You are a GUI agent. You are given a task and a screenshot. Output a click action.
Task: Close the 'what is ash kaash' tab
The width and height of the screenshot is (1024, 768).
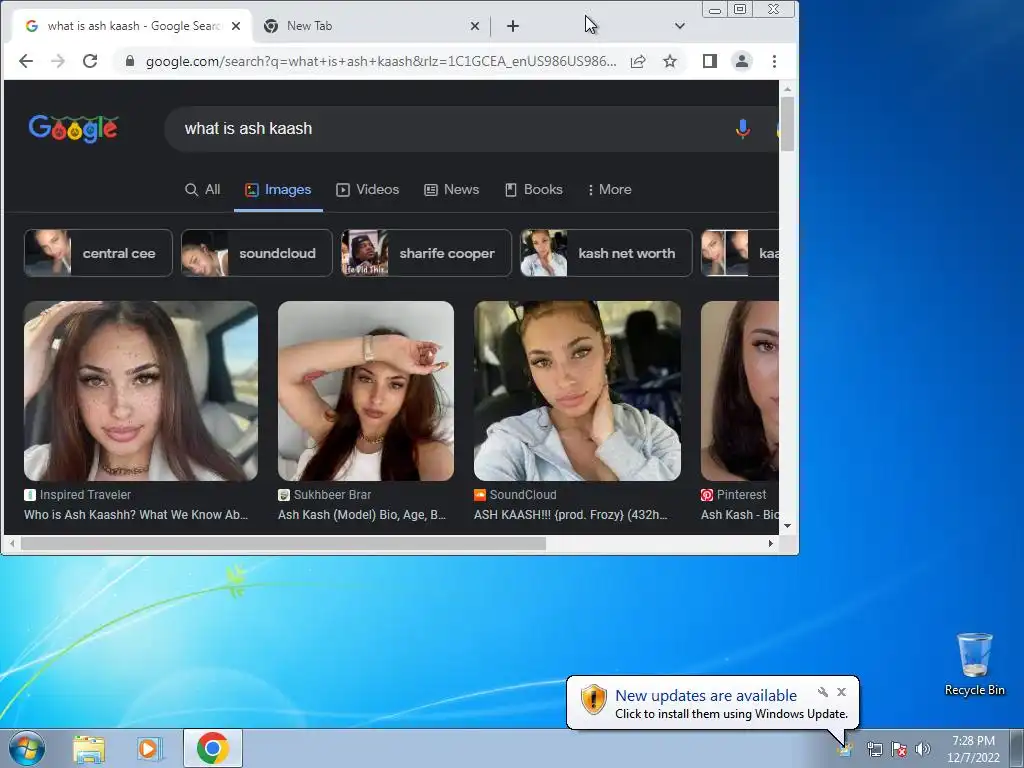click(x=236, y=26)
